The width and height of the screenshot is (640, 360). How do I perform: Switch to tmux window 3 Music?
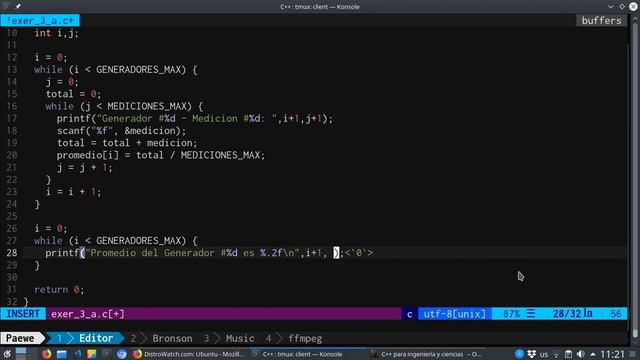tap(229, 338)
